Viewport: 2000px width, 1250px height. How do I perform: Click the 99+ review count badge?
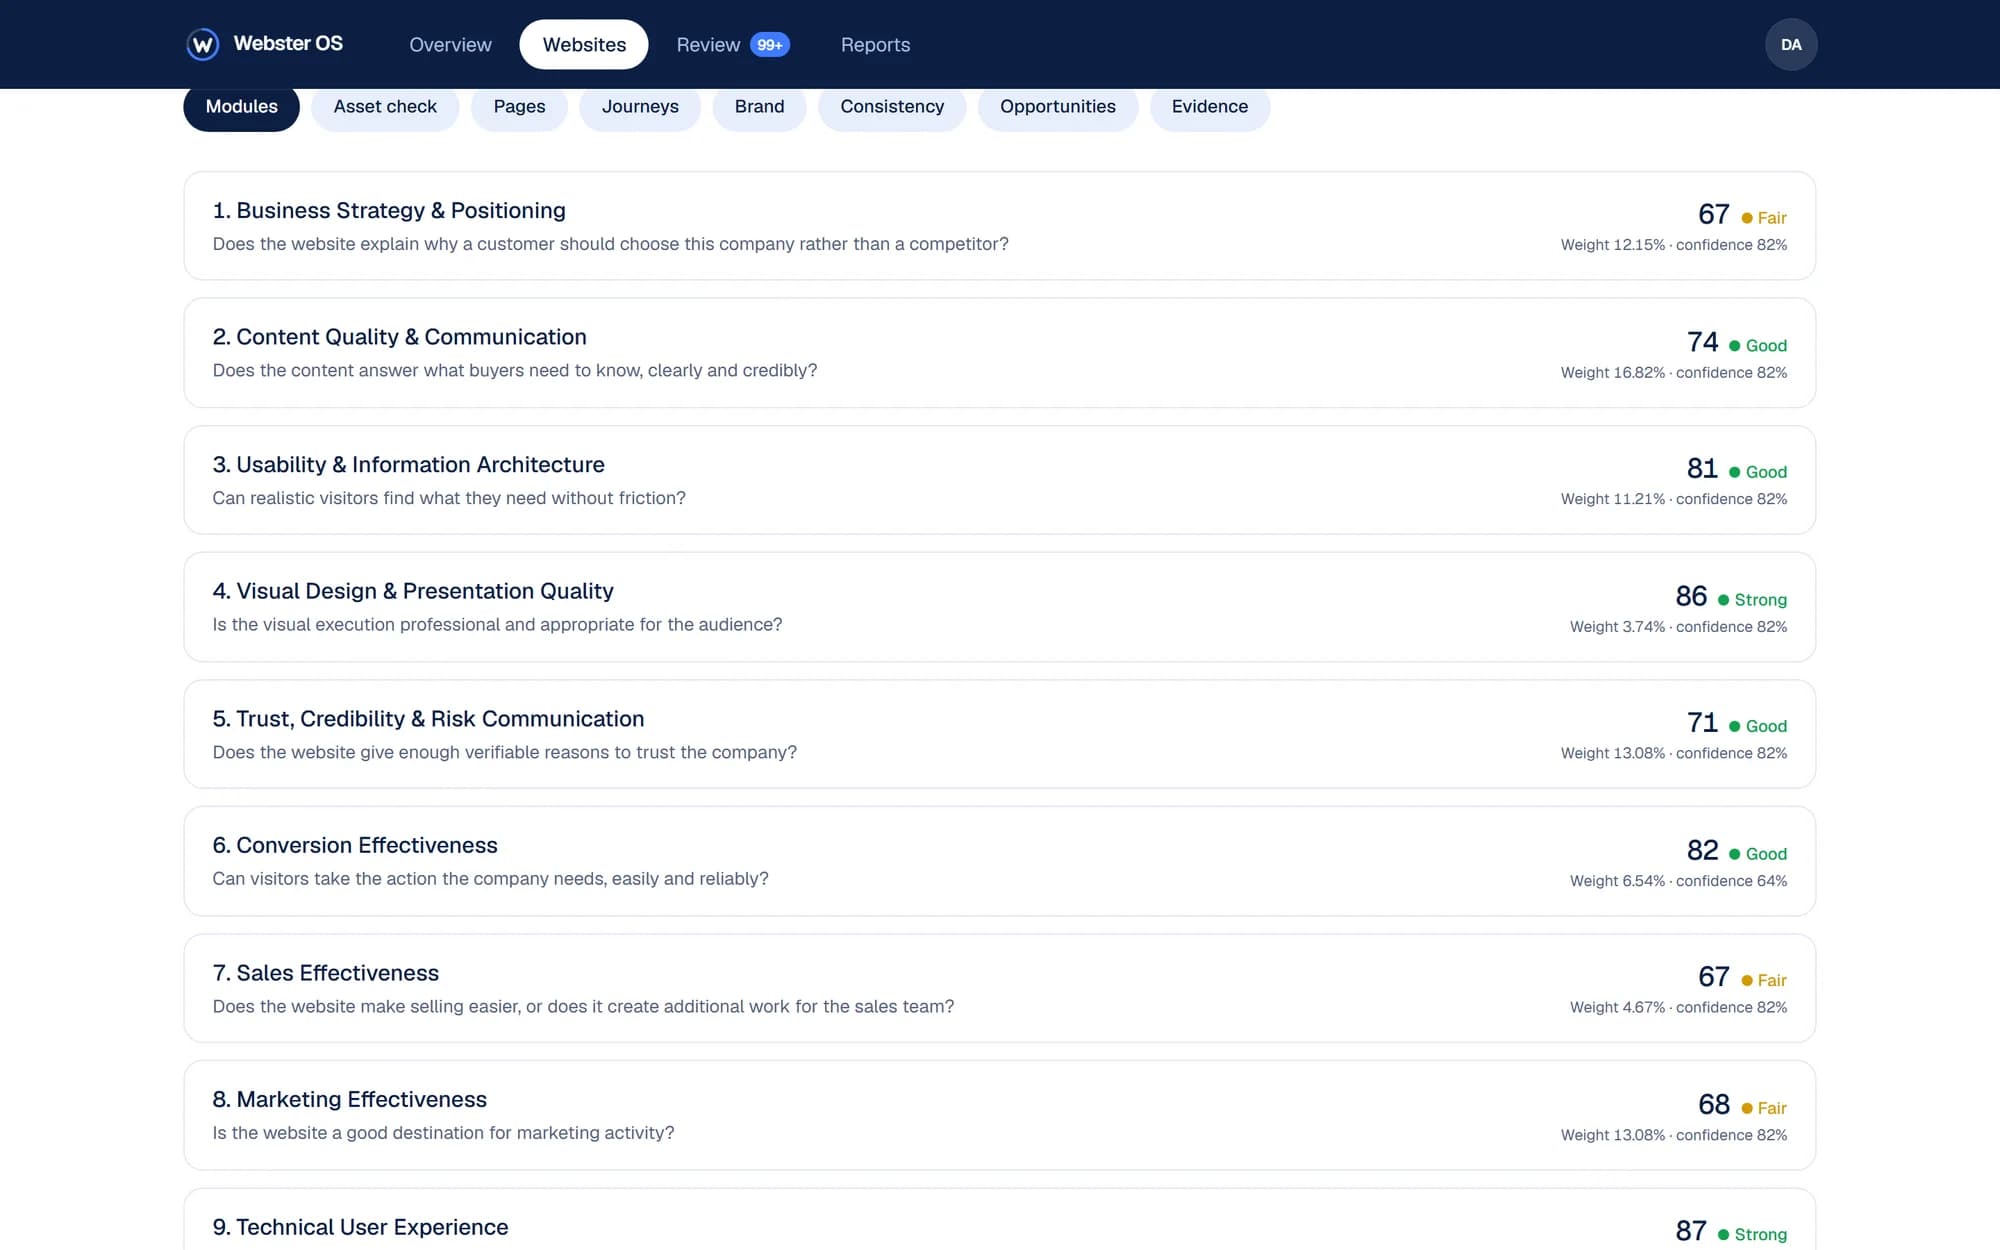(770, 44)
